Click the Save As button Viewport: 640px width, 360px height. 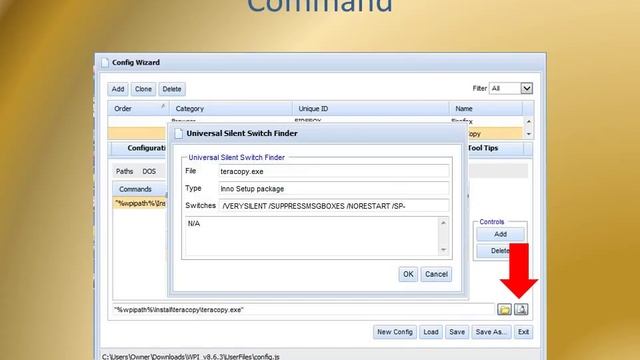pos(491,332)
